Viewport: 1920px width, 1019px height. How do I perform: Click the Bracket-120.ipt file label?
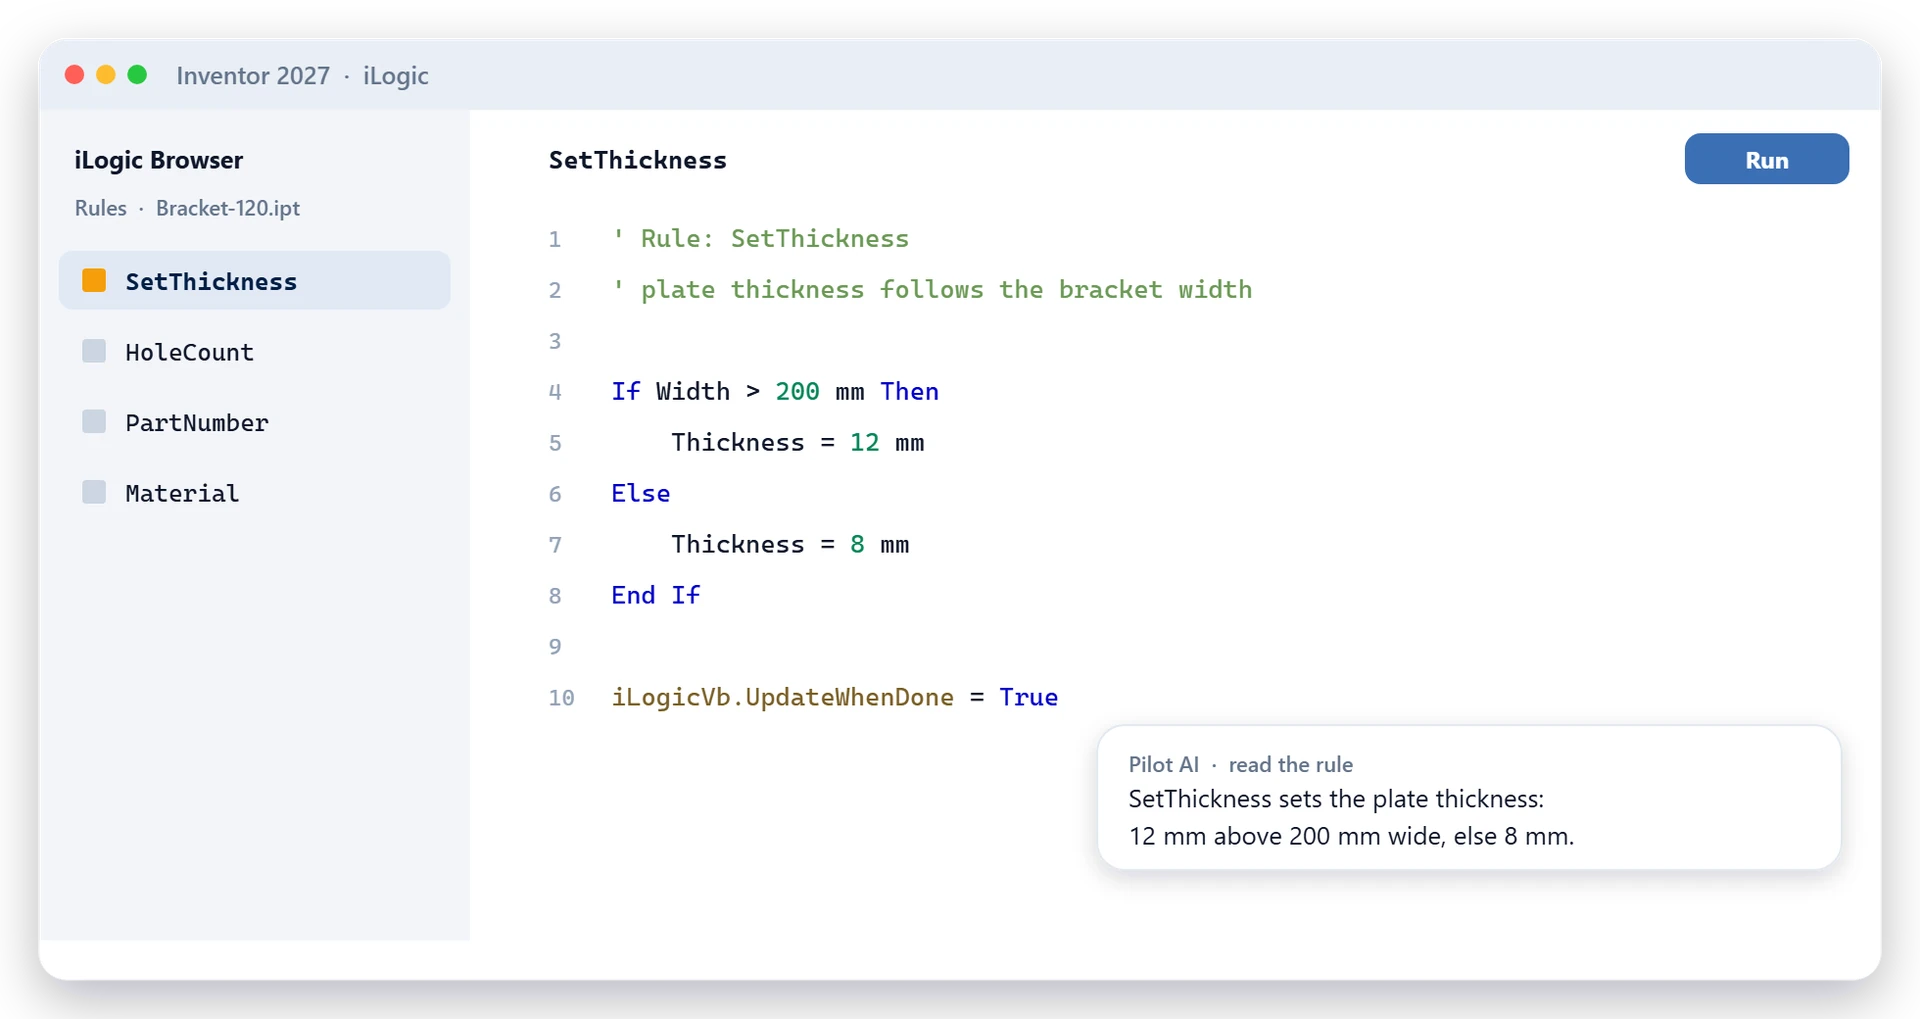228,208
